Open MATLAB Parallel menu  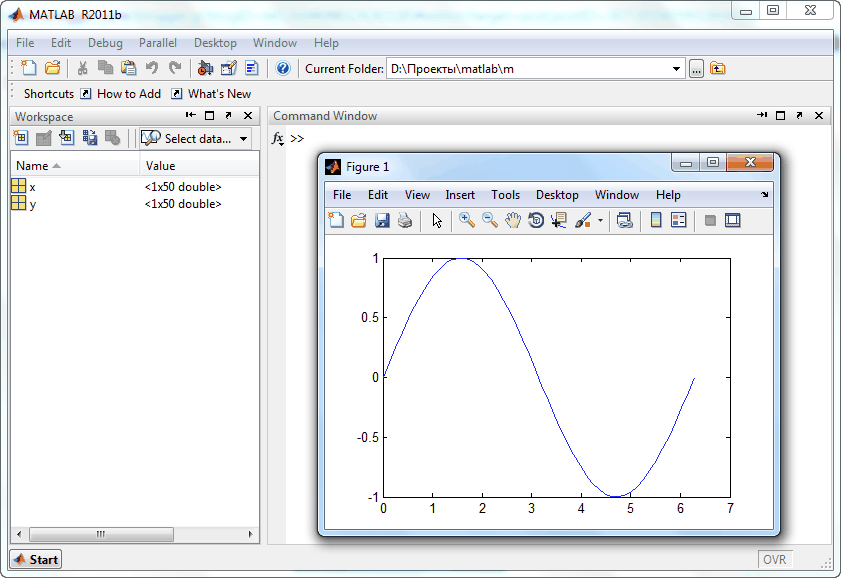158,43
